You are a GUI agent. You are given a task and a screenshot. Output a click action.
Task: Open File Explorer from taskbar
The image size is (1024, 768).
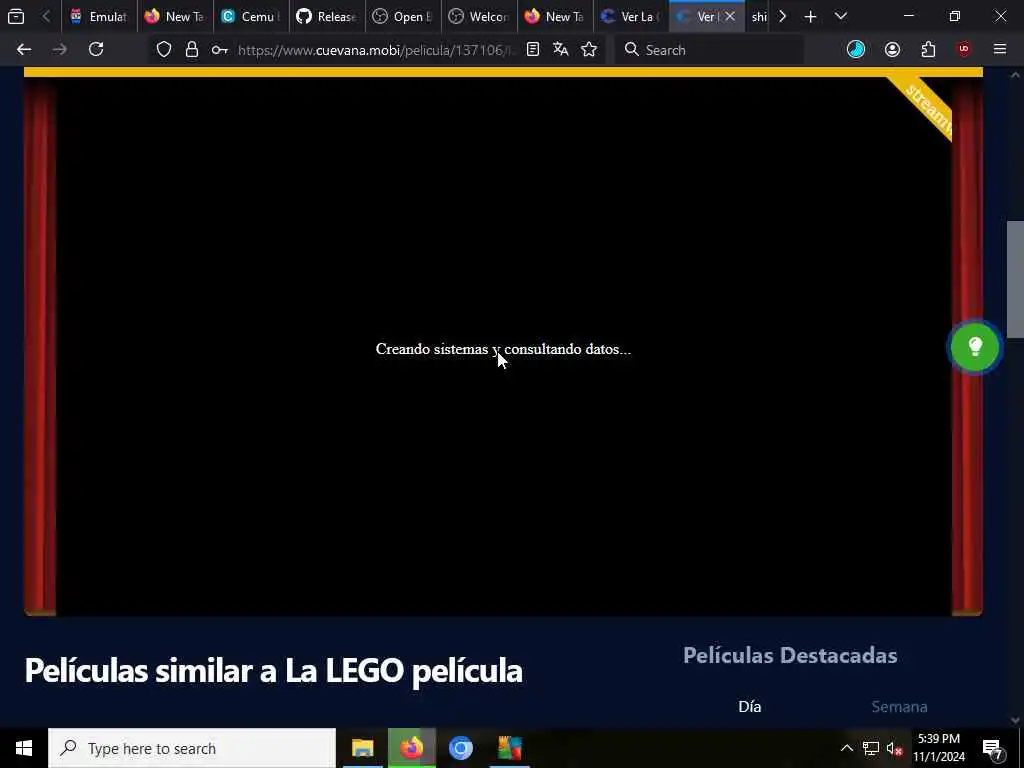point(362,748)
